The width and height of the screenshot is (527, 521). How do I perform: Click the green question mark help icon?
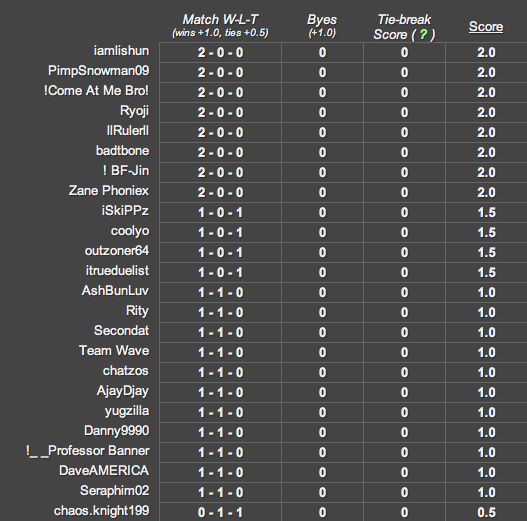coord(423,34)
